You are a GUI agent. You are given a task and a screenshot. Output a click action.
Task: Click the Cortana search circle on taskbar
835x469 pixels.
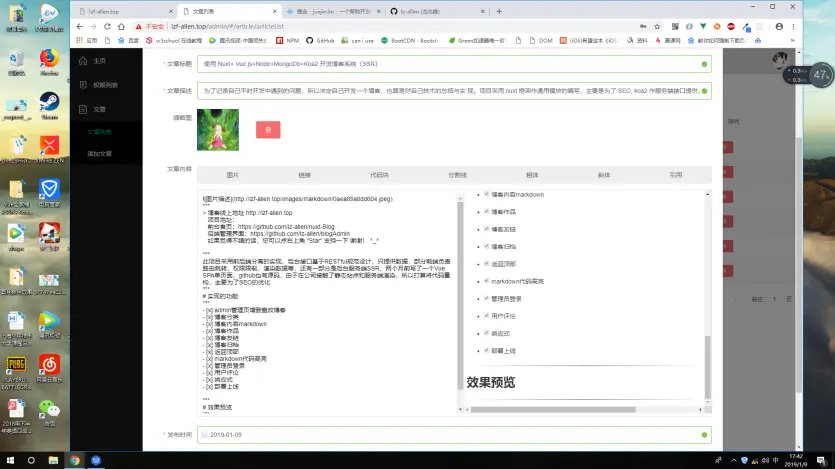coord(31,460)
